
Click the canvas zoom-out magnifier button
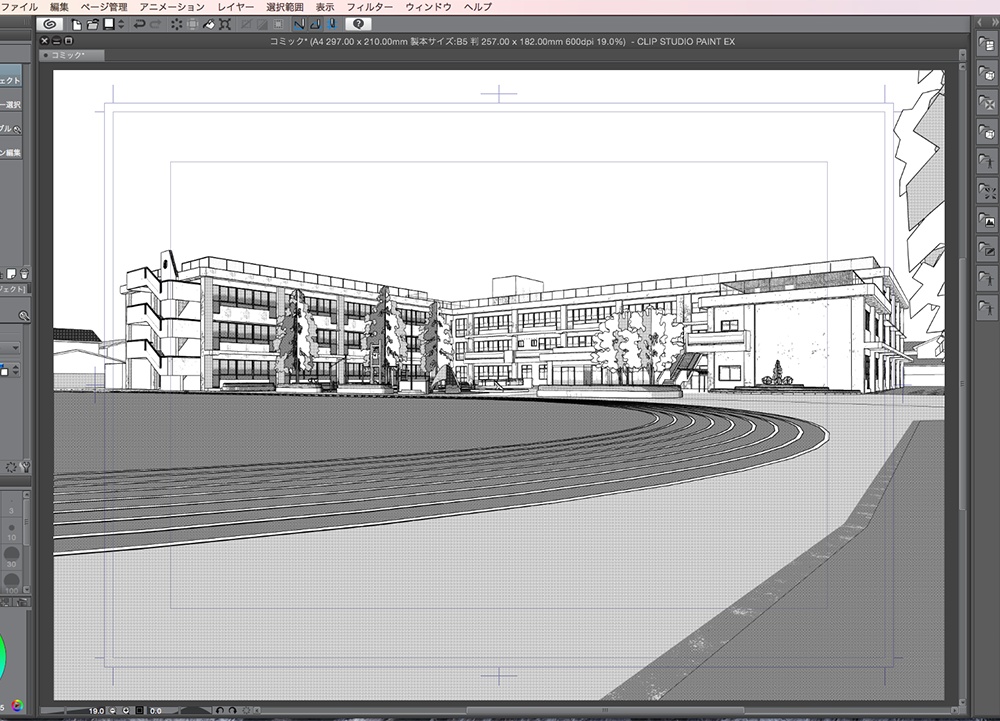pos(112,710)
